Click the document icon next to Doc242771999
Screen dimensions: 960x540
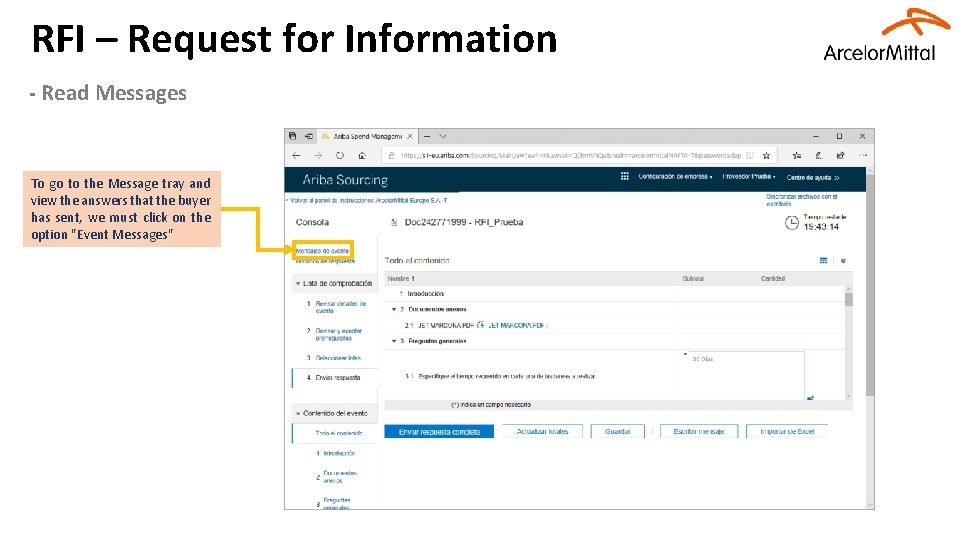(394, 222)
